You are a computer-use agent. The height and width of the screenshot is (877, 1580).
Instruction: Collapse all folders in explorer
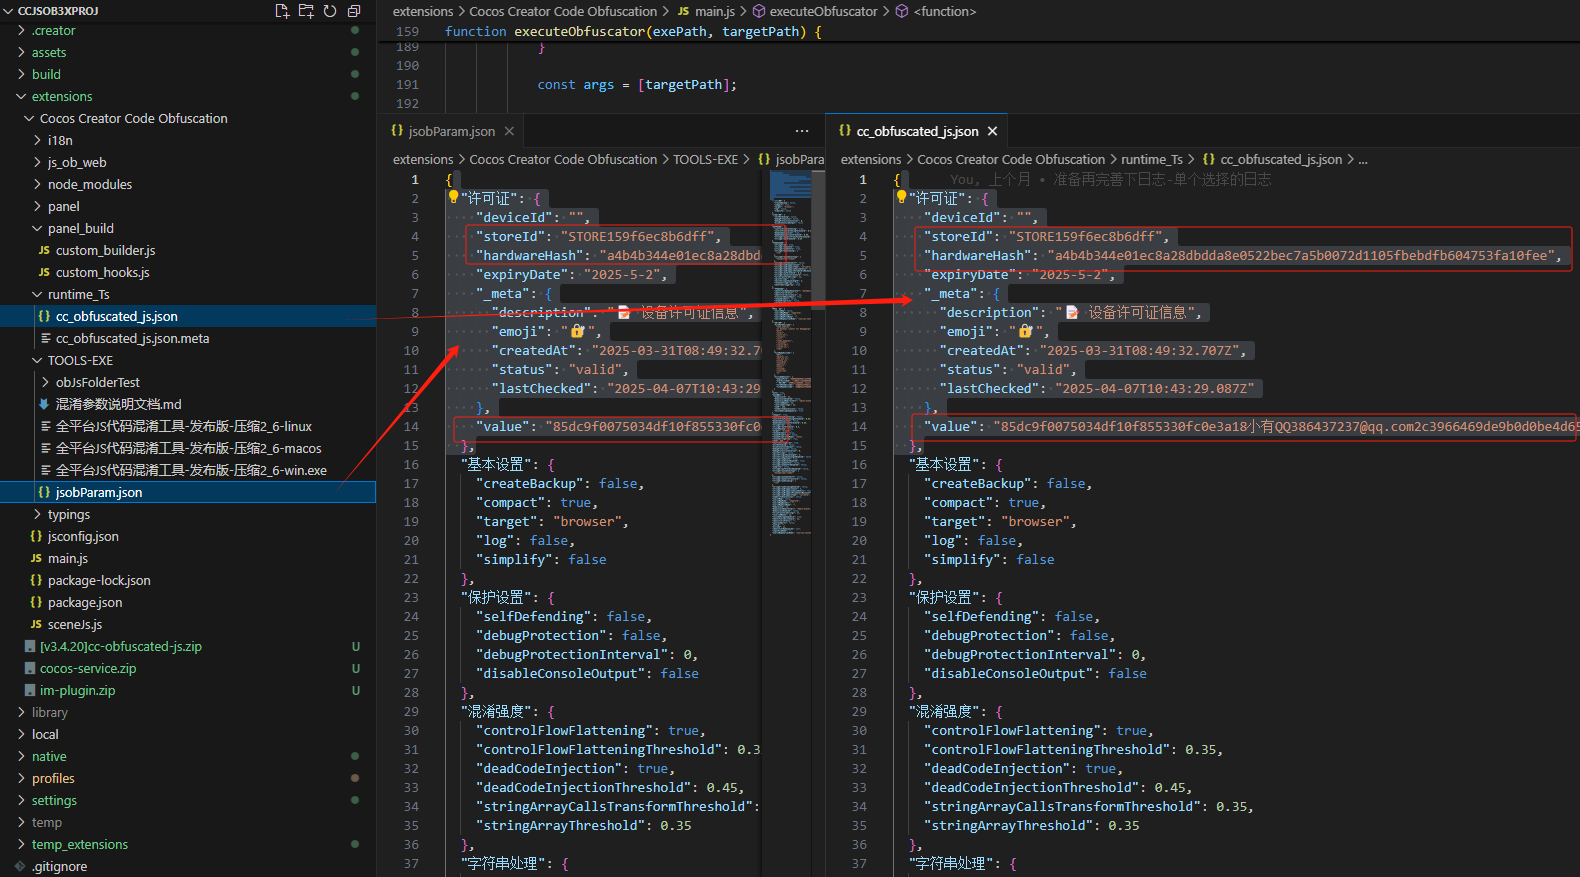(x=354, y=11)
